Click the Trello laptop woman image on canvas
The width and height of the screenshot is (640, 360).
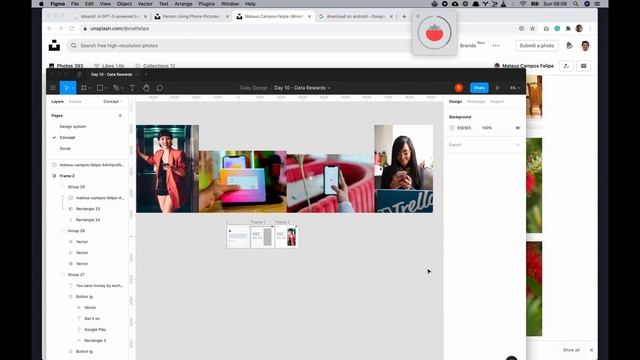pos(404,169)
